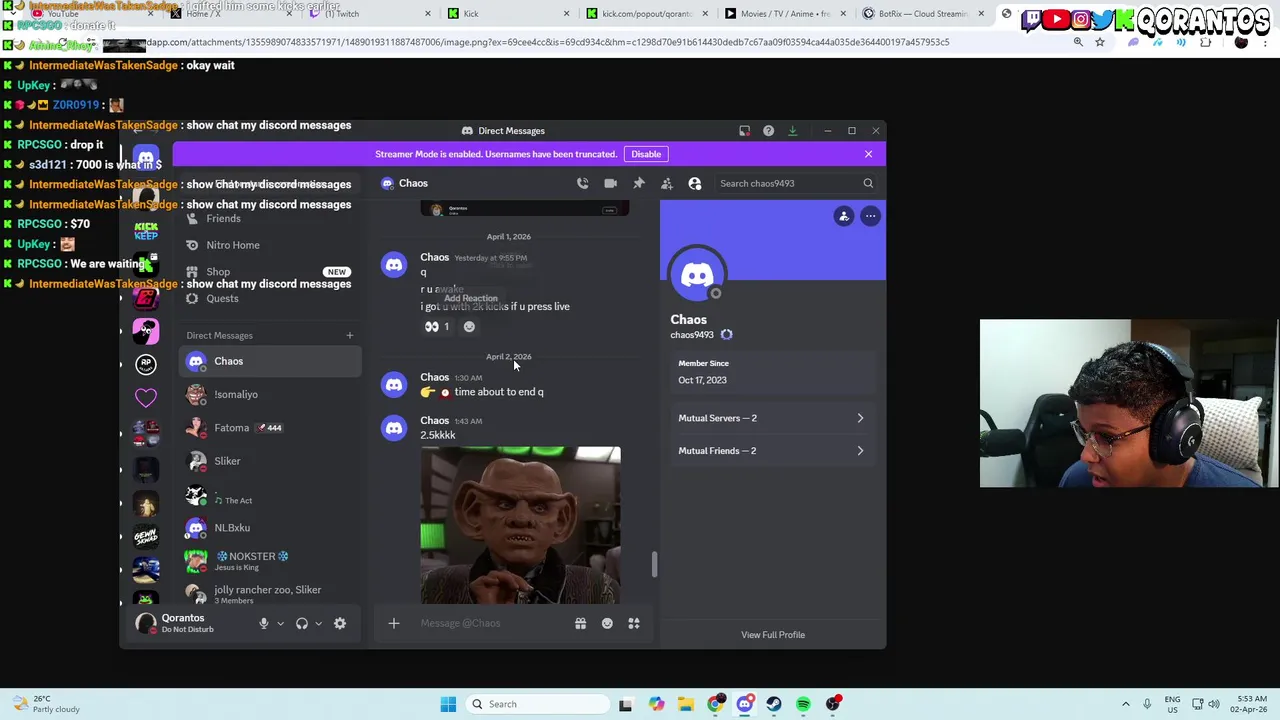Image resolution: width=1280 pixels, height=720 pixels.
Task: Dismiss the Streamer Mode banner
Action: click(x=868, y=154)
